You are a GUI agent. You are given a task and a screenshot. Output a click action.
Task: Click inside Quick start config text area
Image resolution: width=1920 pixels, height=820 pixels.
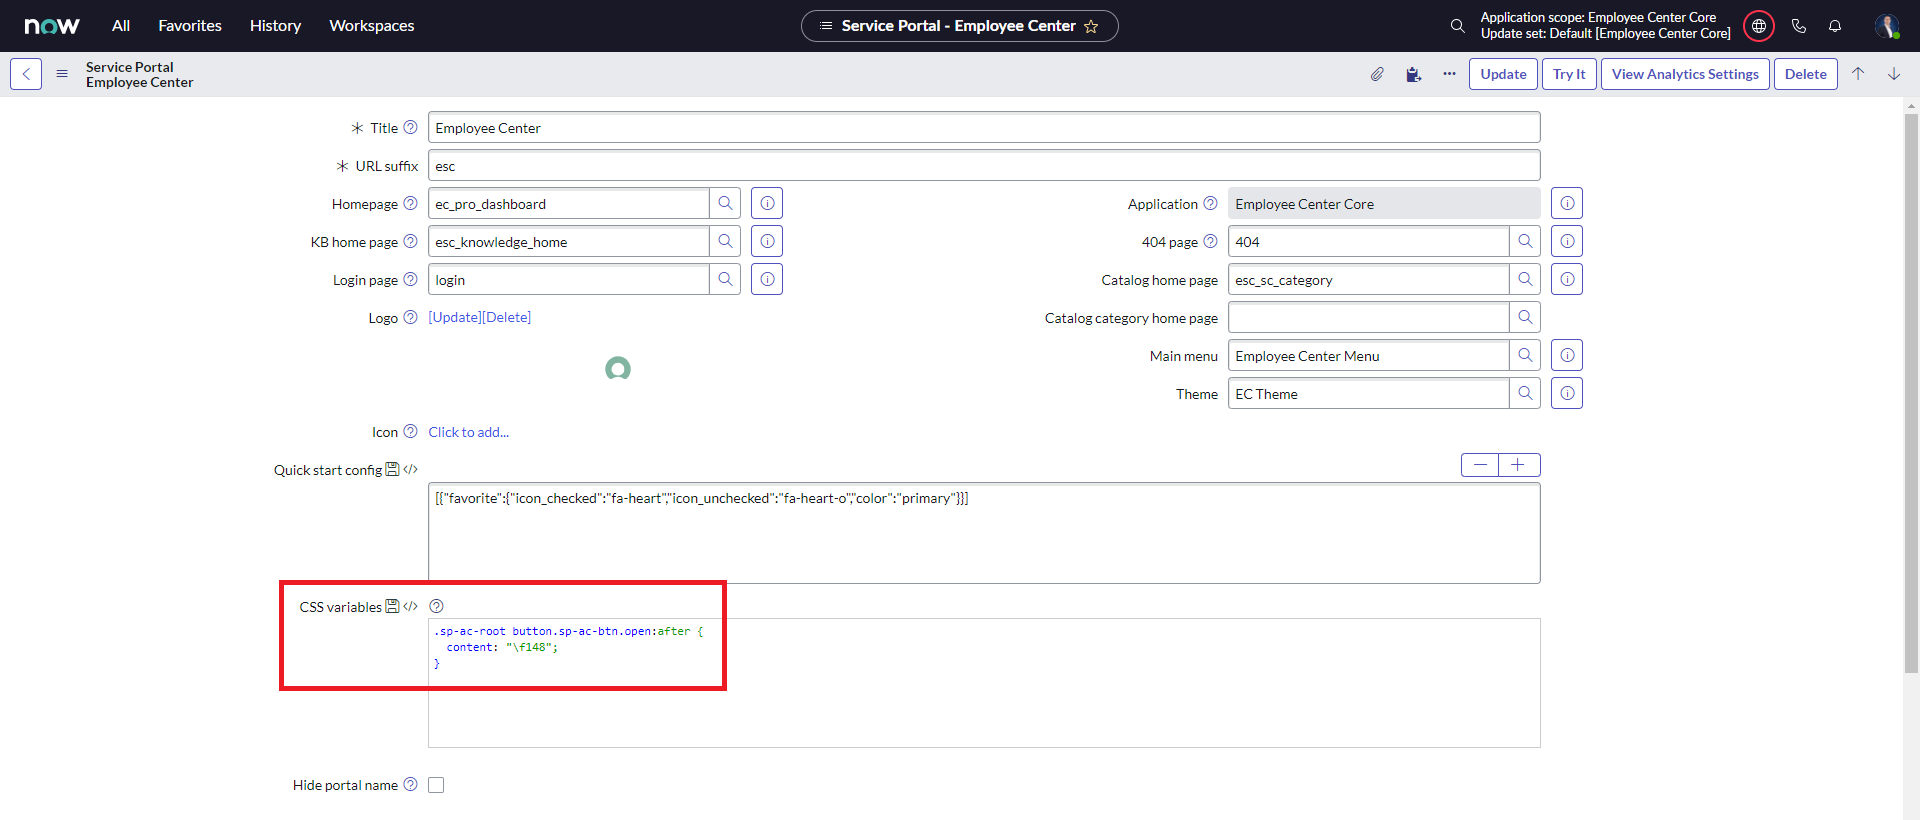(x=984, y=533)
